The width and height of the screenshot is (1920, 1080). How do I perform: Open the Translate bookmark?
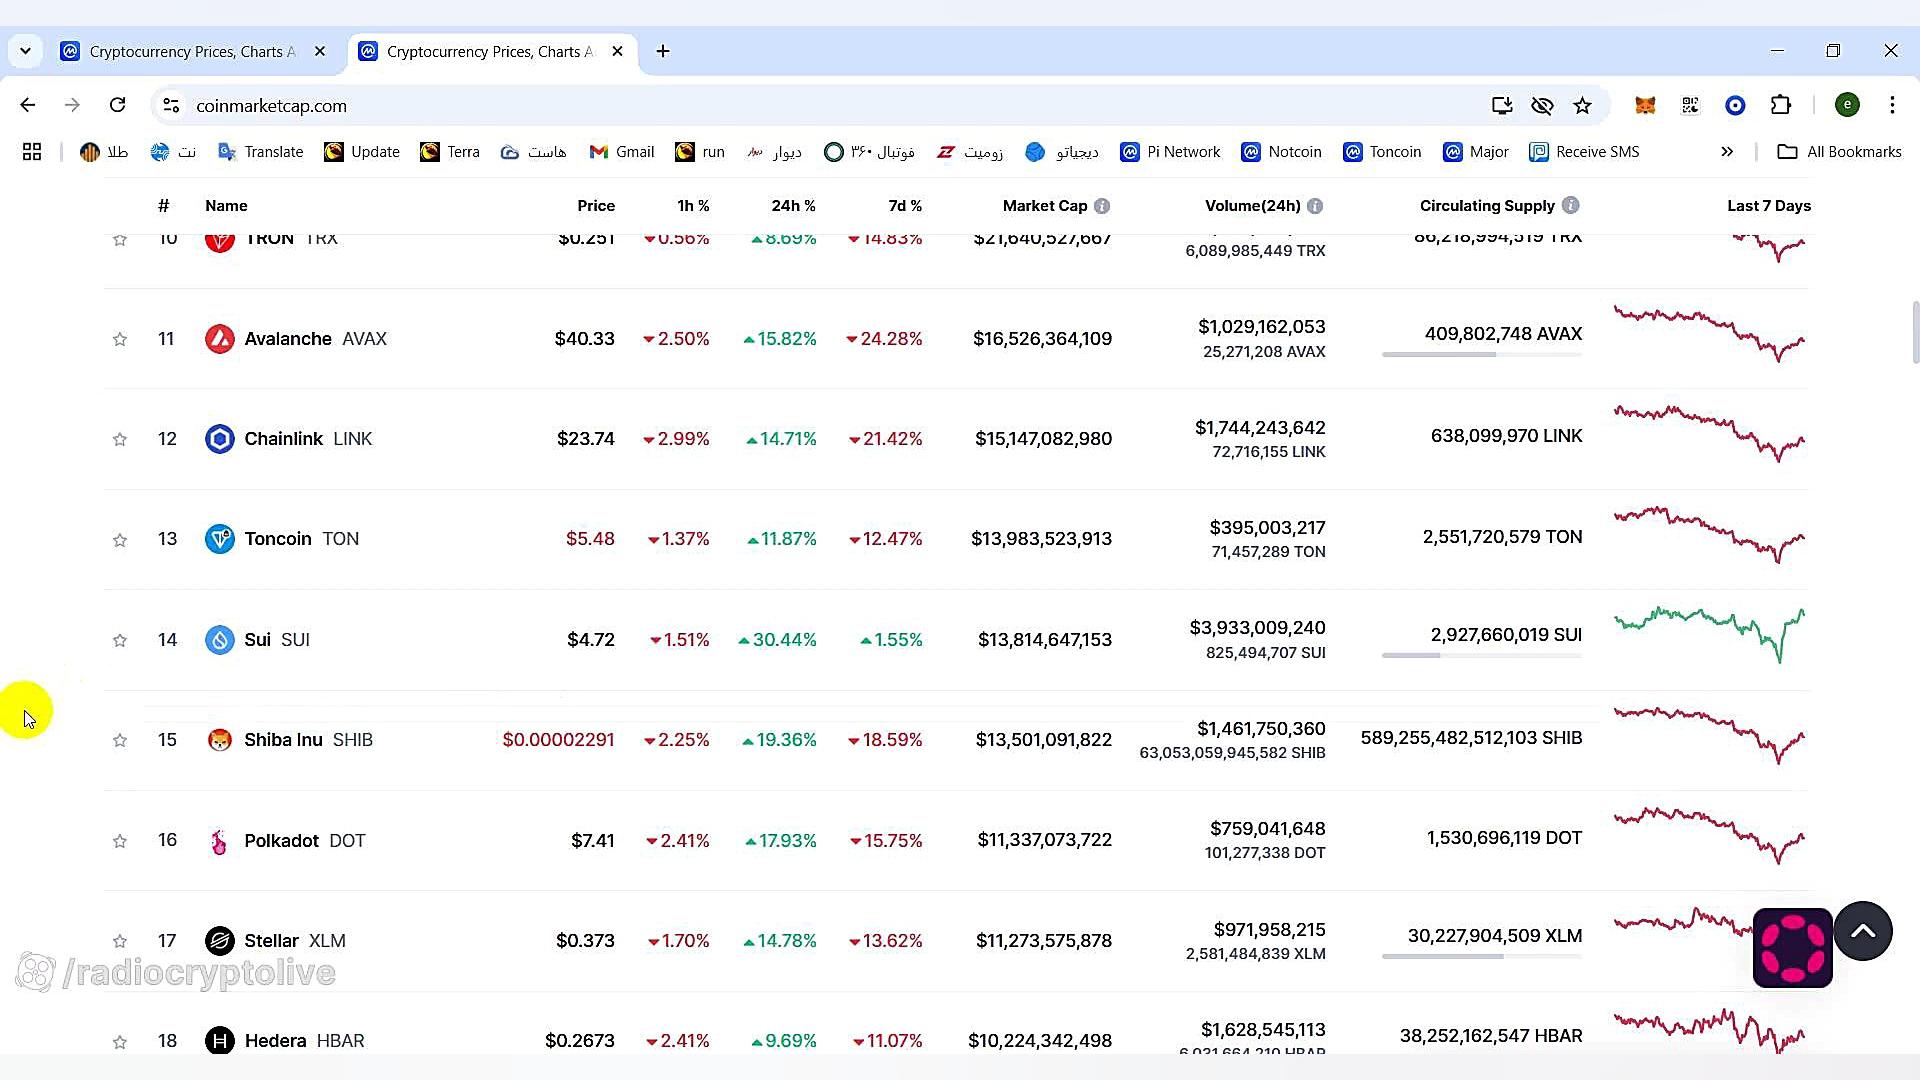(261, 152)
